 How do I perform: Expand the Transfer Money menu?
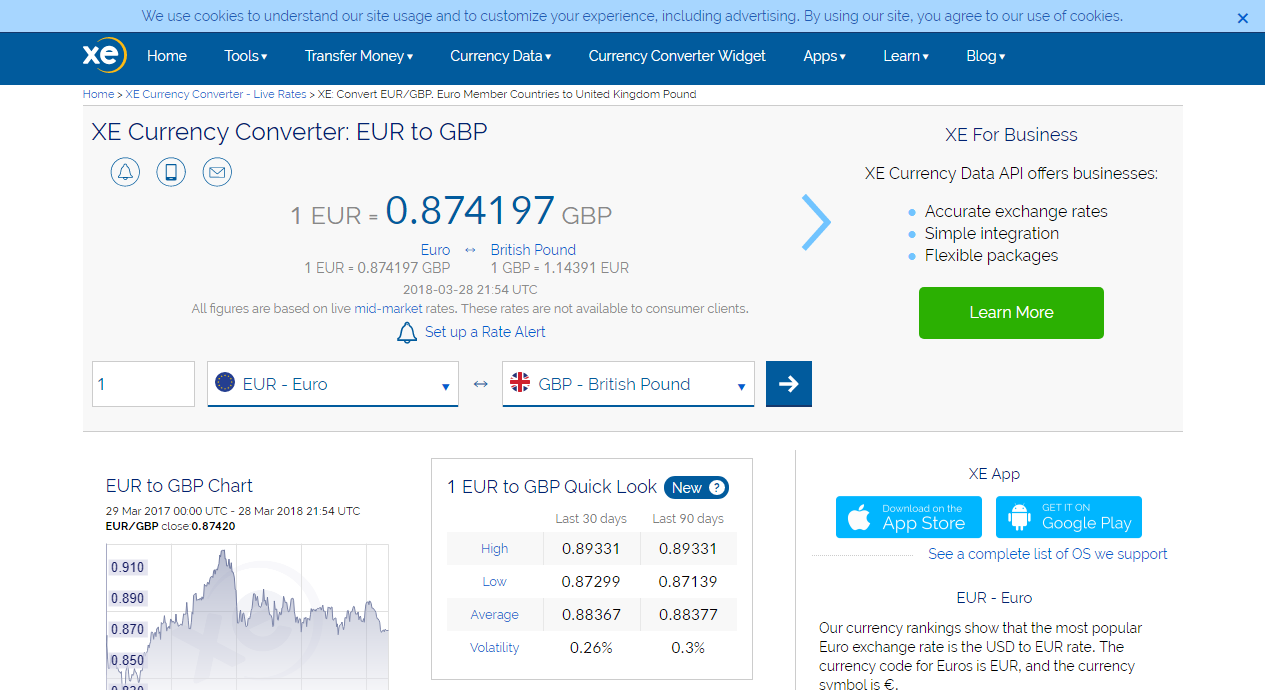click(x=359, y=56)
